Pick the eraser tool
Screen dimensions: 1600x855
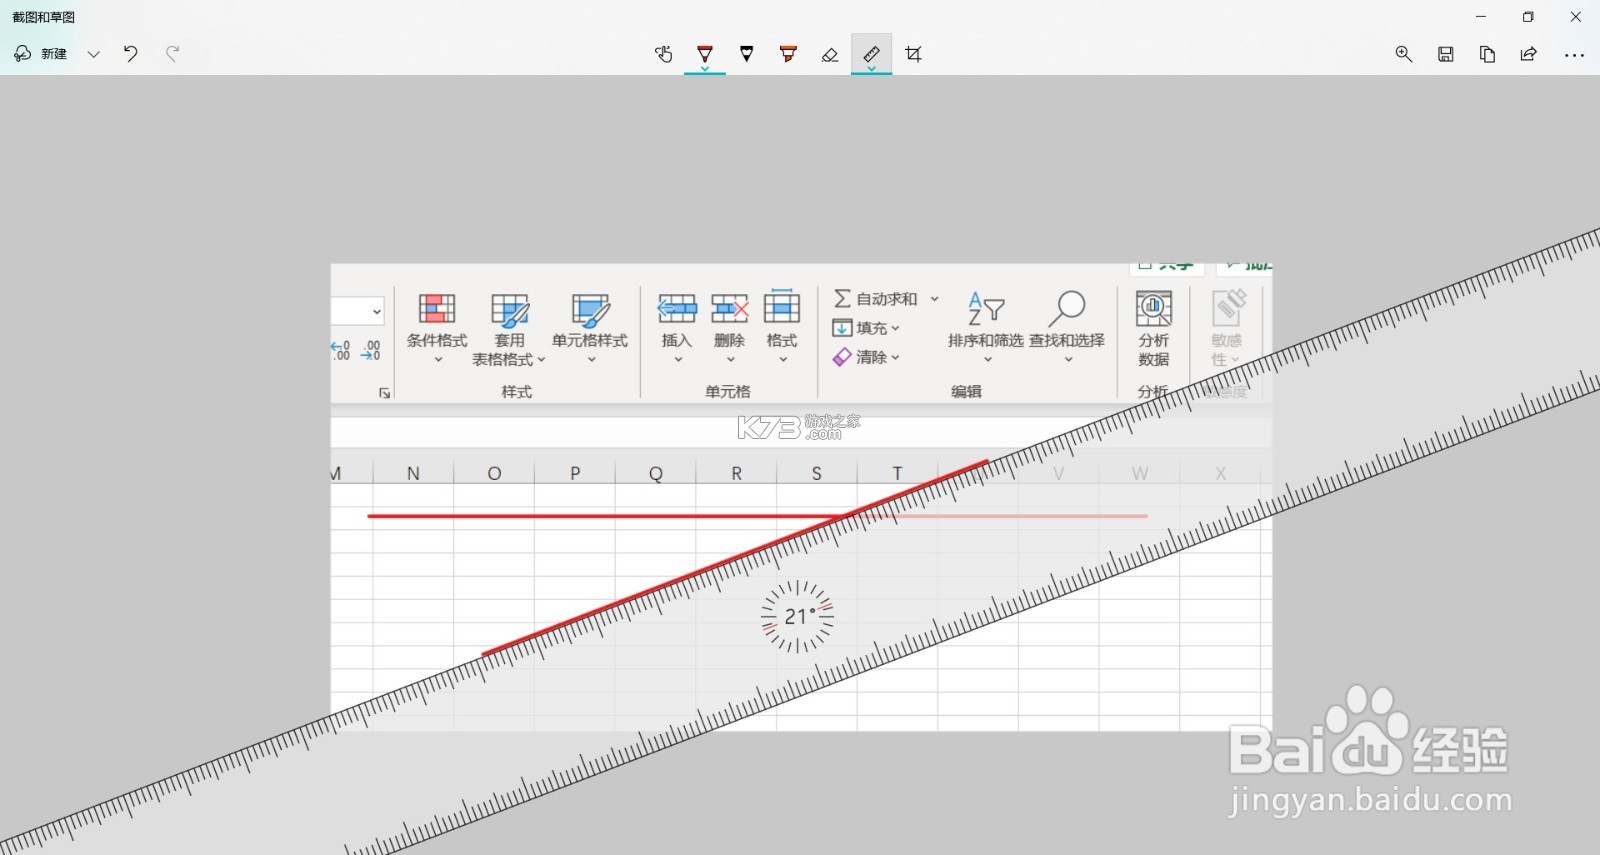click(x=830, y=54)
